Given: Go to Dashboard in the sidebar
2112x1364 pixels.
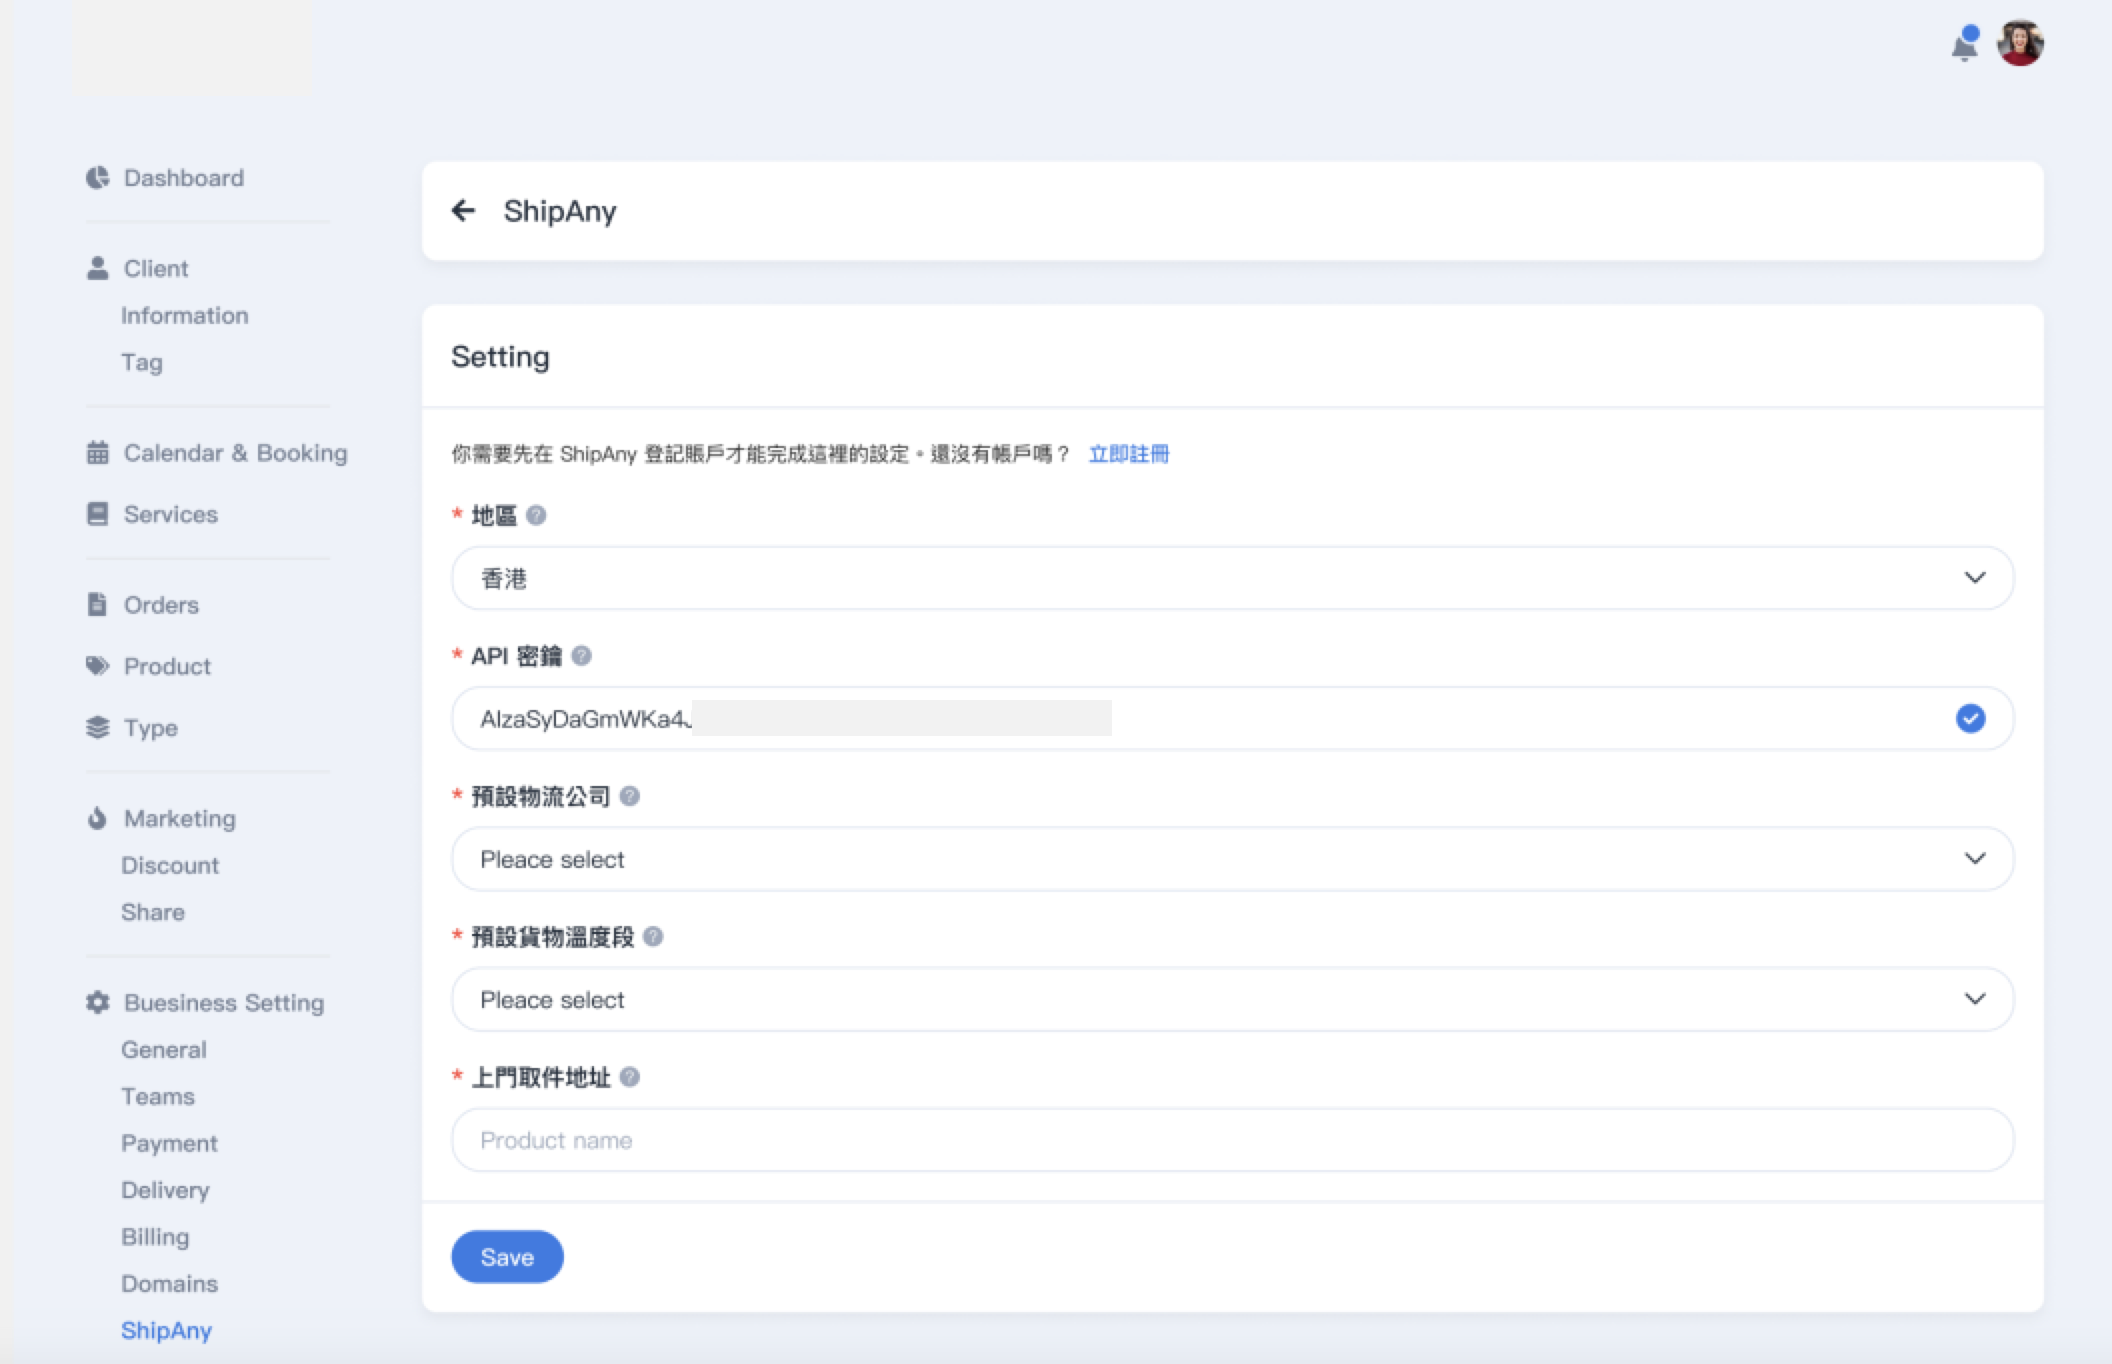Looking at the screenshot, I should (x=183, y=178).
